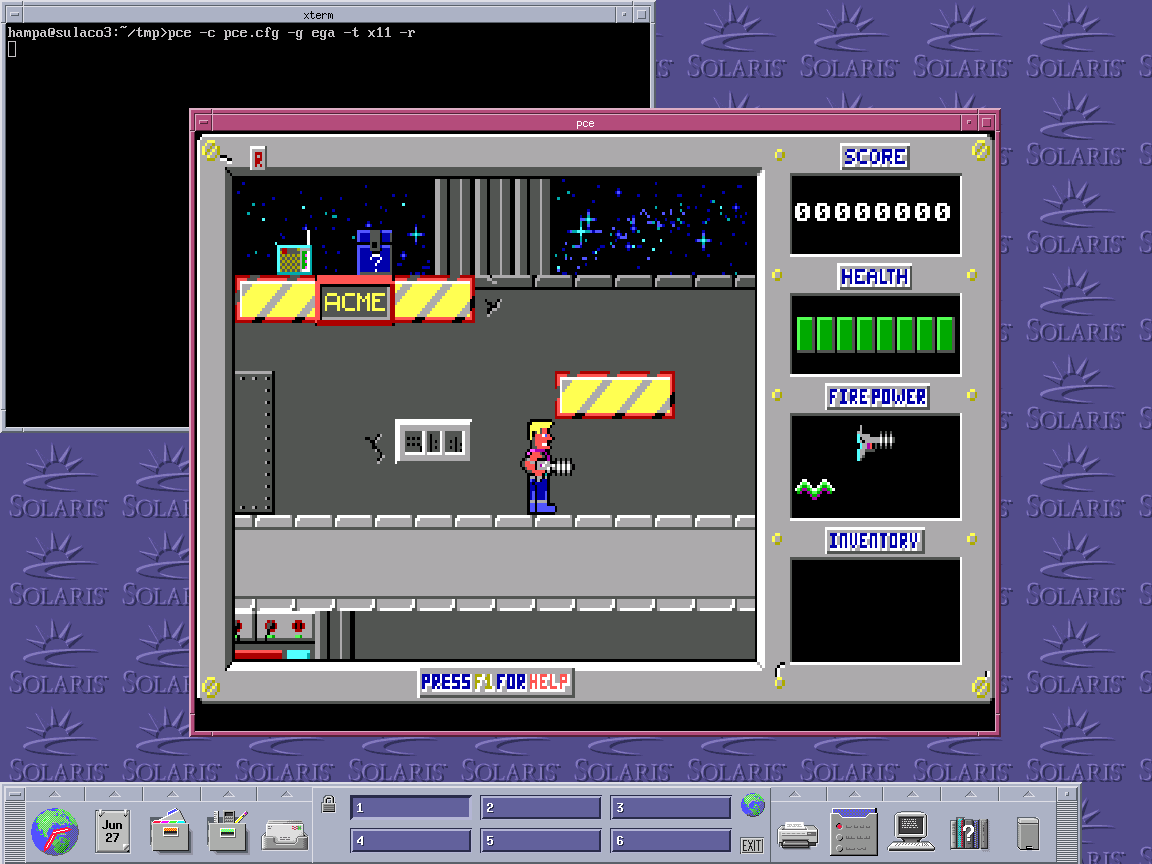Click the blue question mark box in the game

(375, 252)
